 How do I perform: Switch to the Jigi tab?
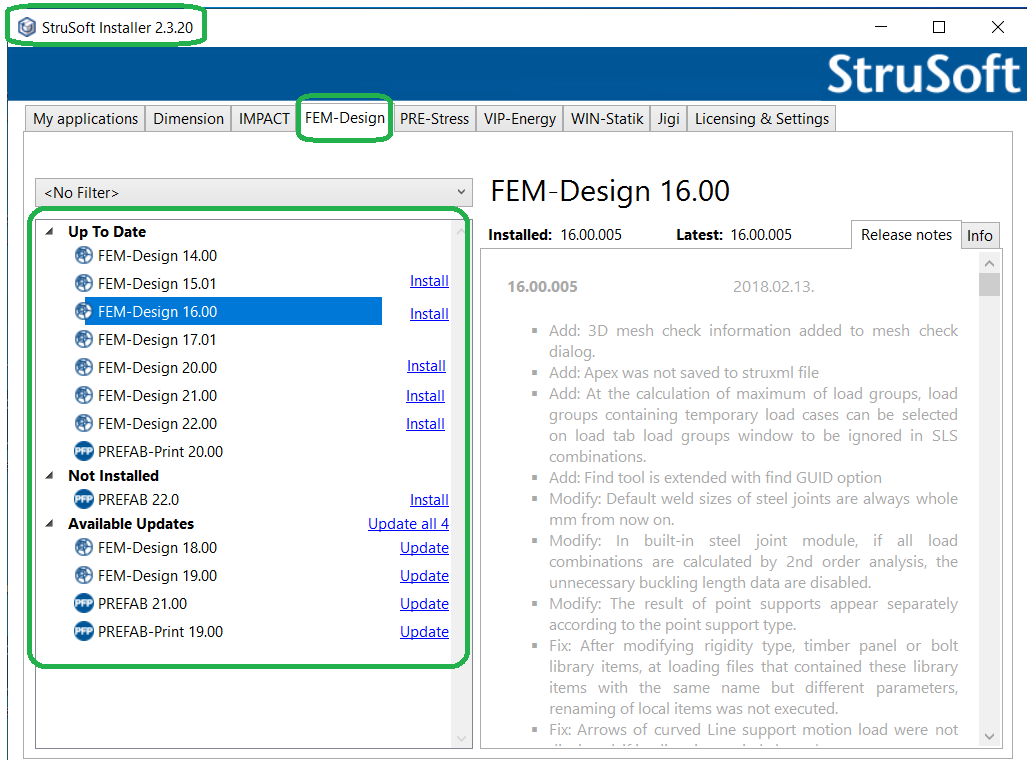(x=669, y=119)
